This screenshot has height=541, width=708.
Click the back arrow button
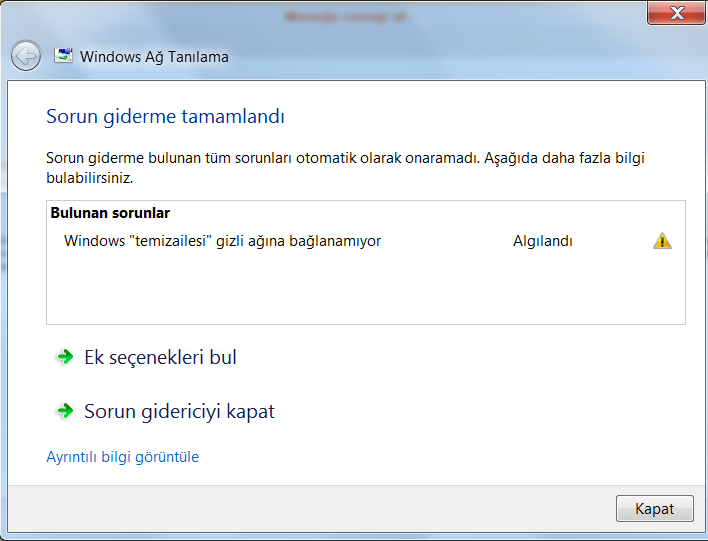coord(26,56)
